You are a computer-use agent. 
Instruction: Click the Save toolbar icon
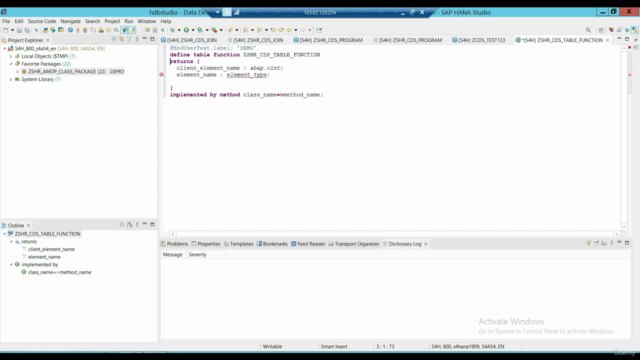click(19, 30)
